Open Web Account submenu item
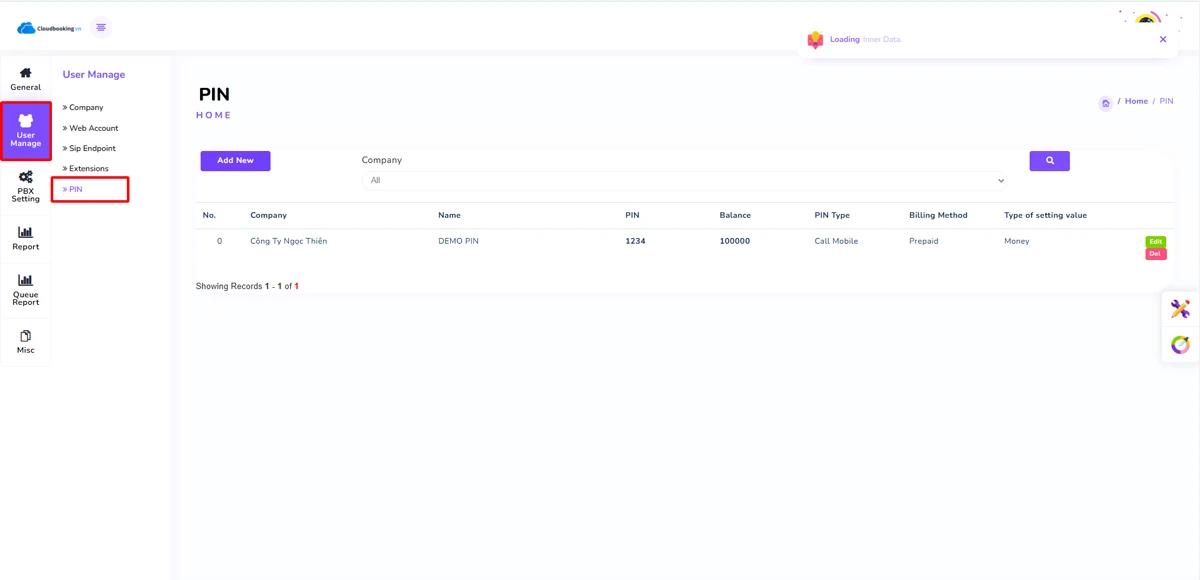 click(x=93, y=128)
